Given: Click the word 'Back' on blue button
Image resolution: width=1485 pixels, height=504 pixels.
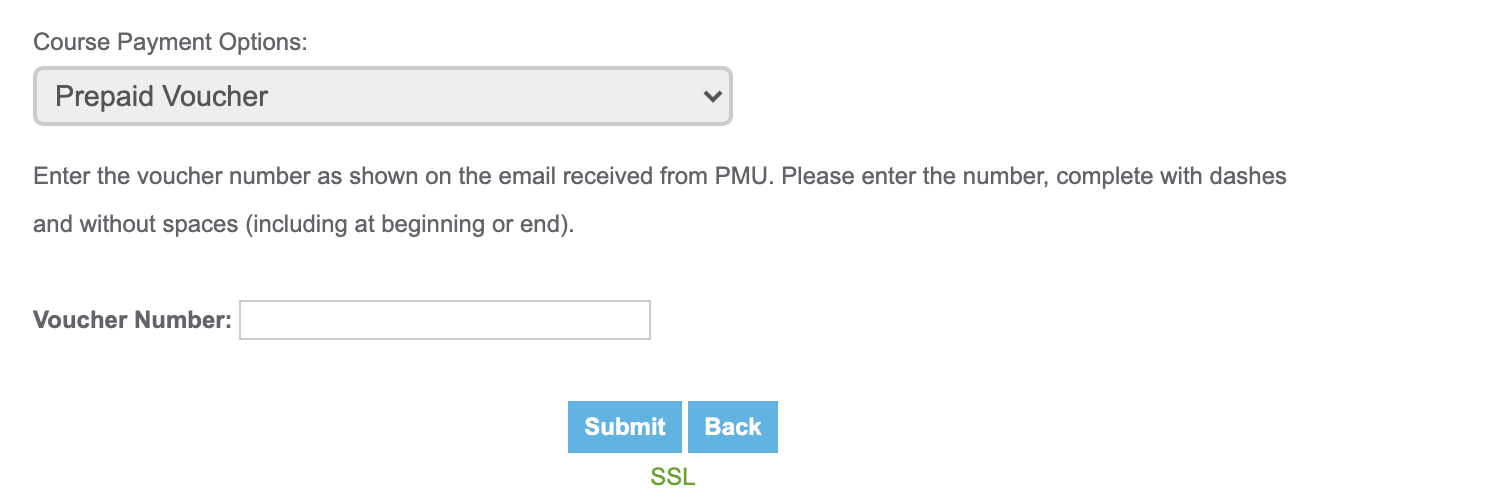Looking at the screenshot, I should tap(733, 427).
